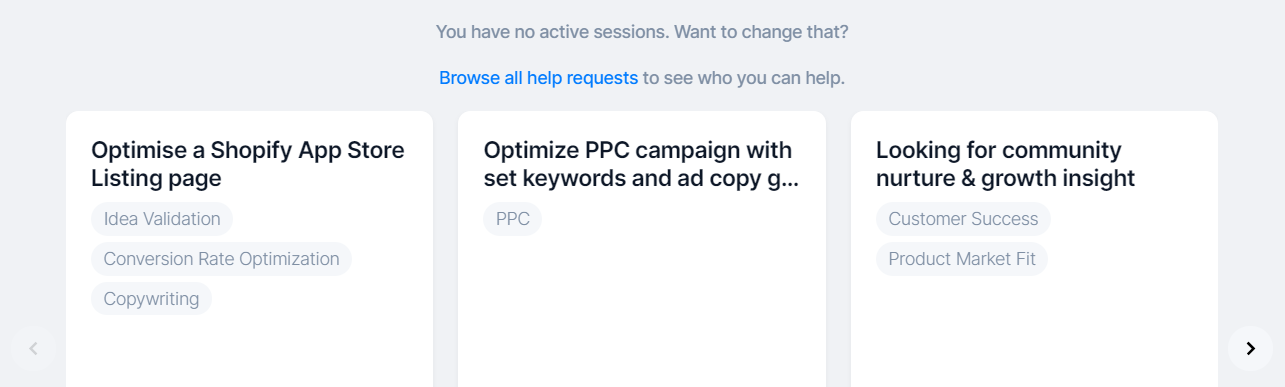The image size is (1285, 387).
Task: Click the gap between PPC and community cards
Action: (838, 249)
